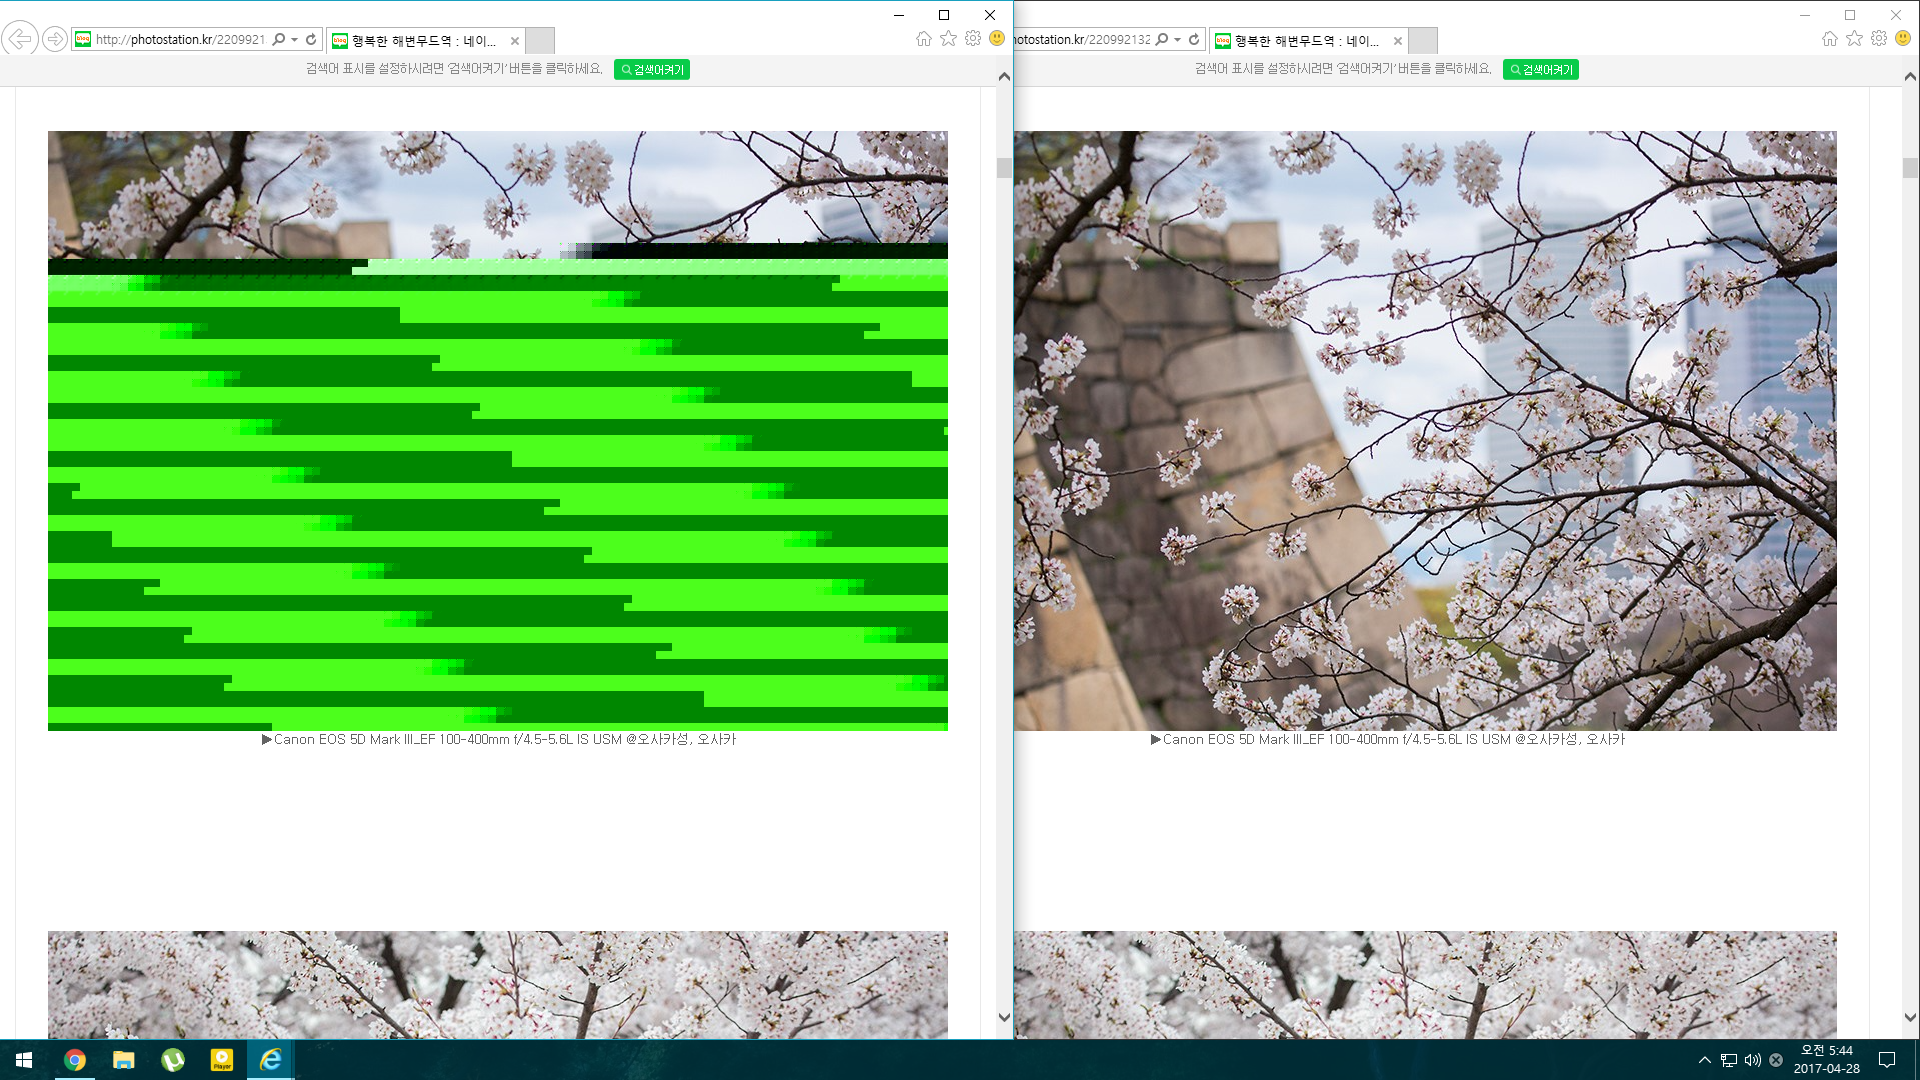Open a new tab in the right browser window
Screen dimensions: 1920x1080
coord(1423,41)
